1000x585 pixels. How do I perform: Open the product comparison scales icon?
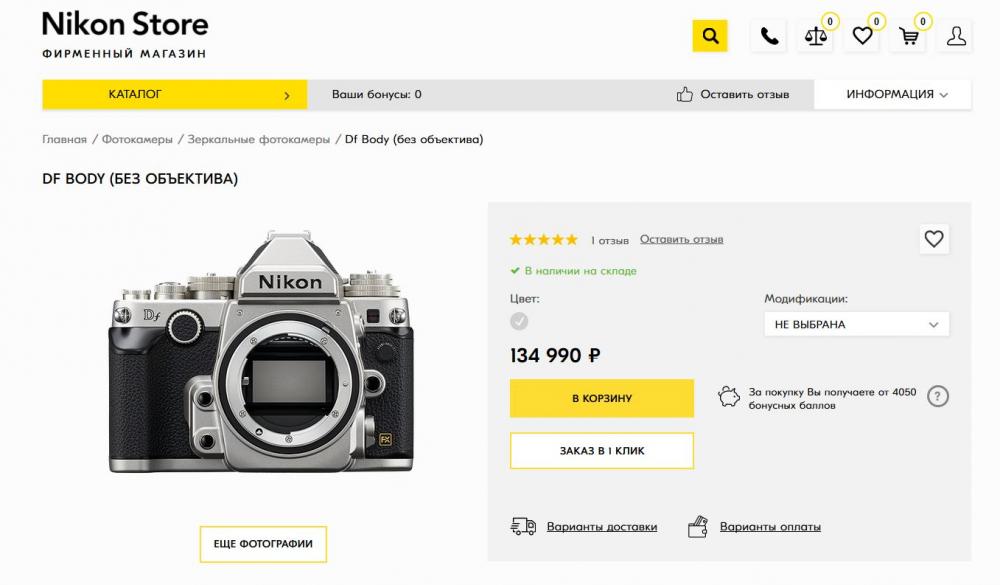(816, 36)
